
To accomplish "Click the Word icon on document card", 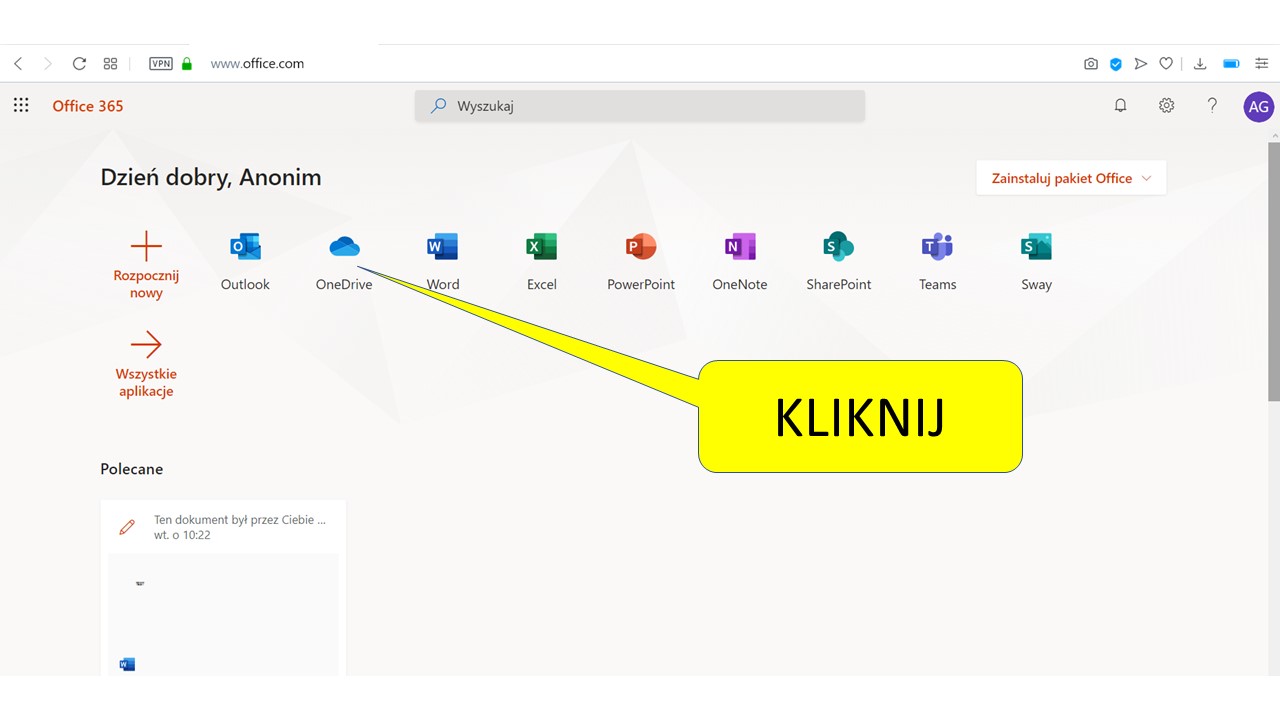I will [127, 664].
